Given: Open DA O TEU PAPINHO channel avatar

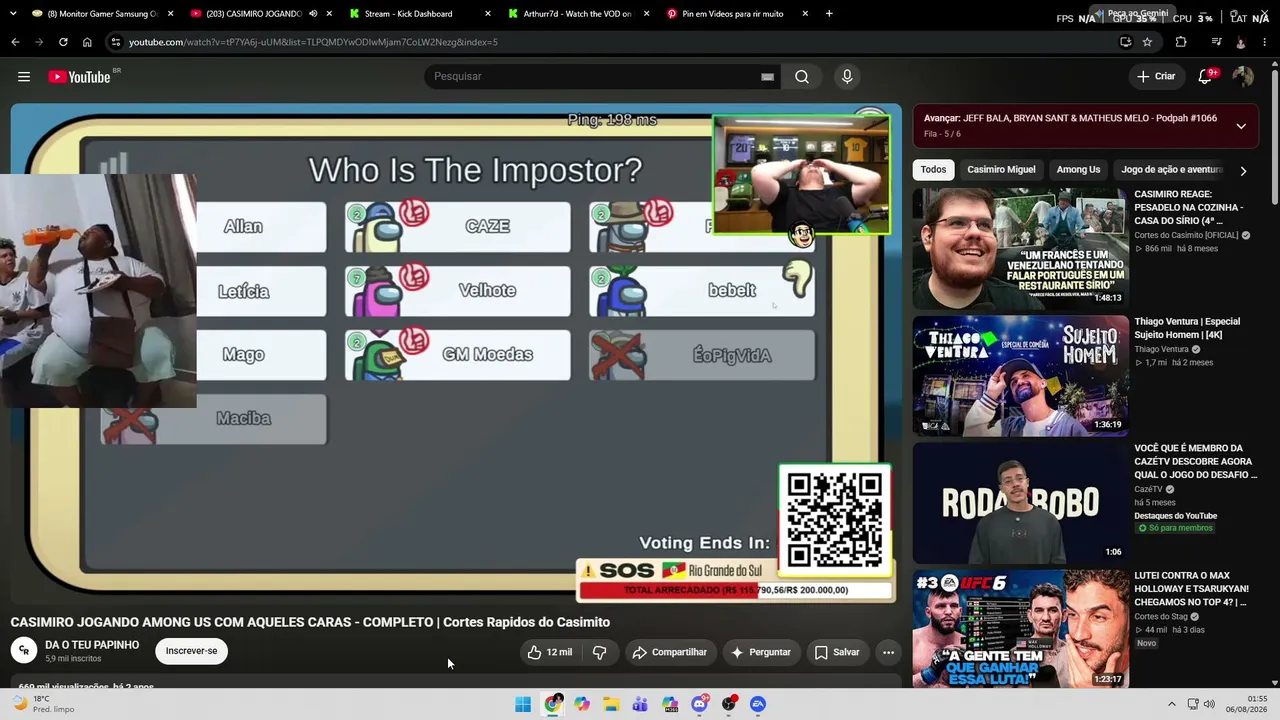Looking at the screenshot, I should click(23, 651).
